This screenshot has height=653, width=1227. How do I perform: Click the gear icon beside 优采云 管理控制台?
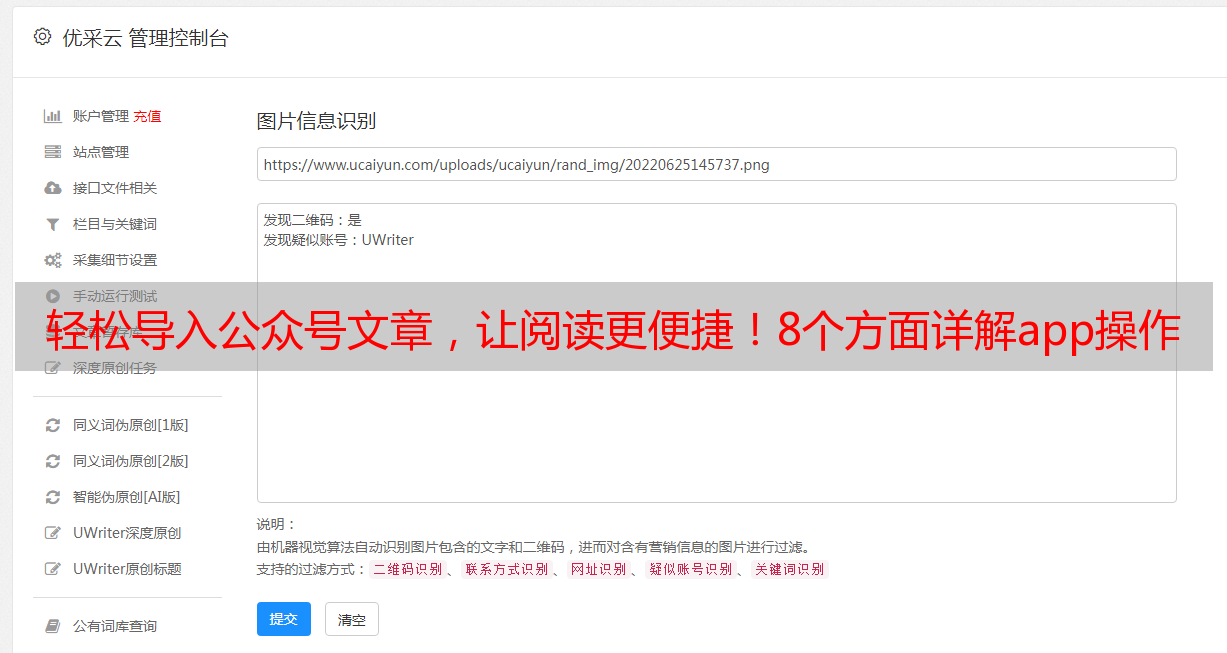[x=42, y=37]
